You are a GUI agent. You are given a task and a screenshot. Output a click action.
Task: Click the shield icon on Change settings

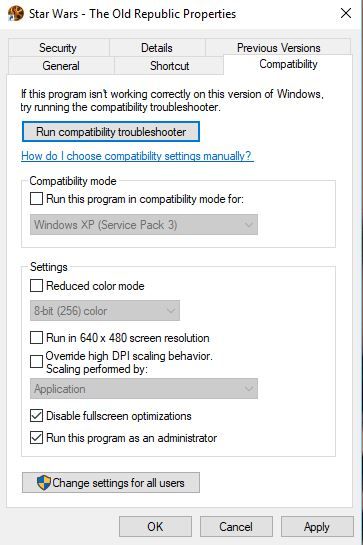tap(44, 483)
